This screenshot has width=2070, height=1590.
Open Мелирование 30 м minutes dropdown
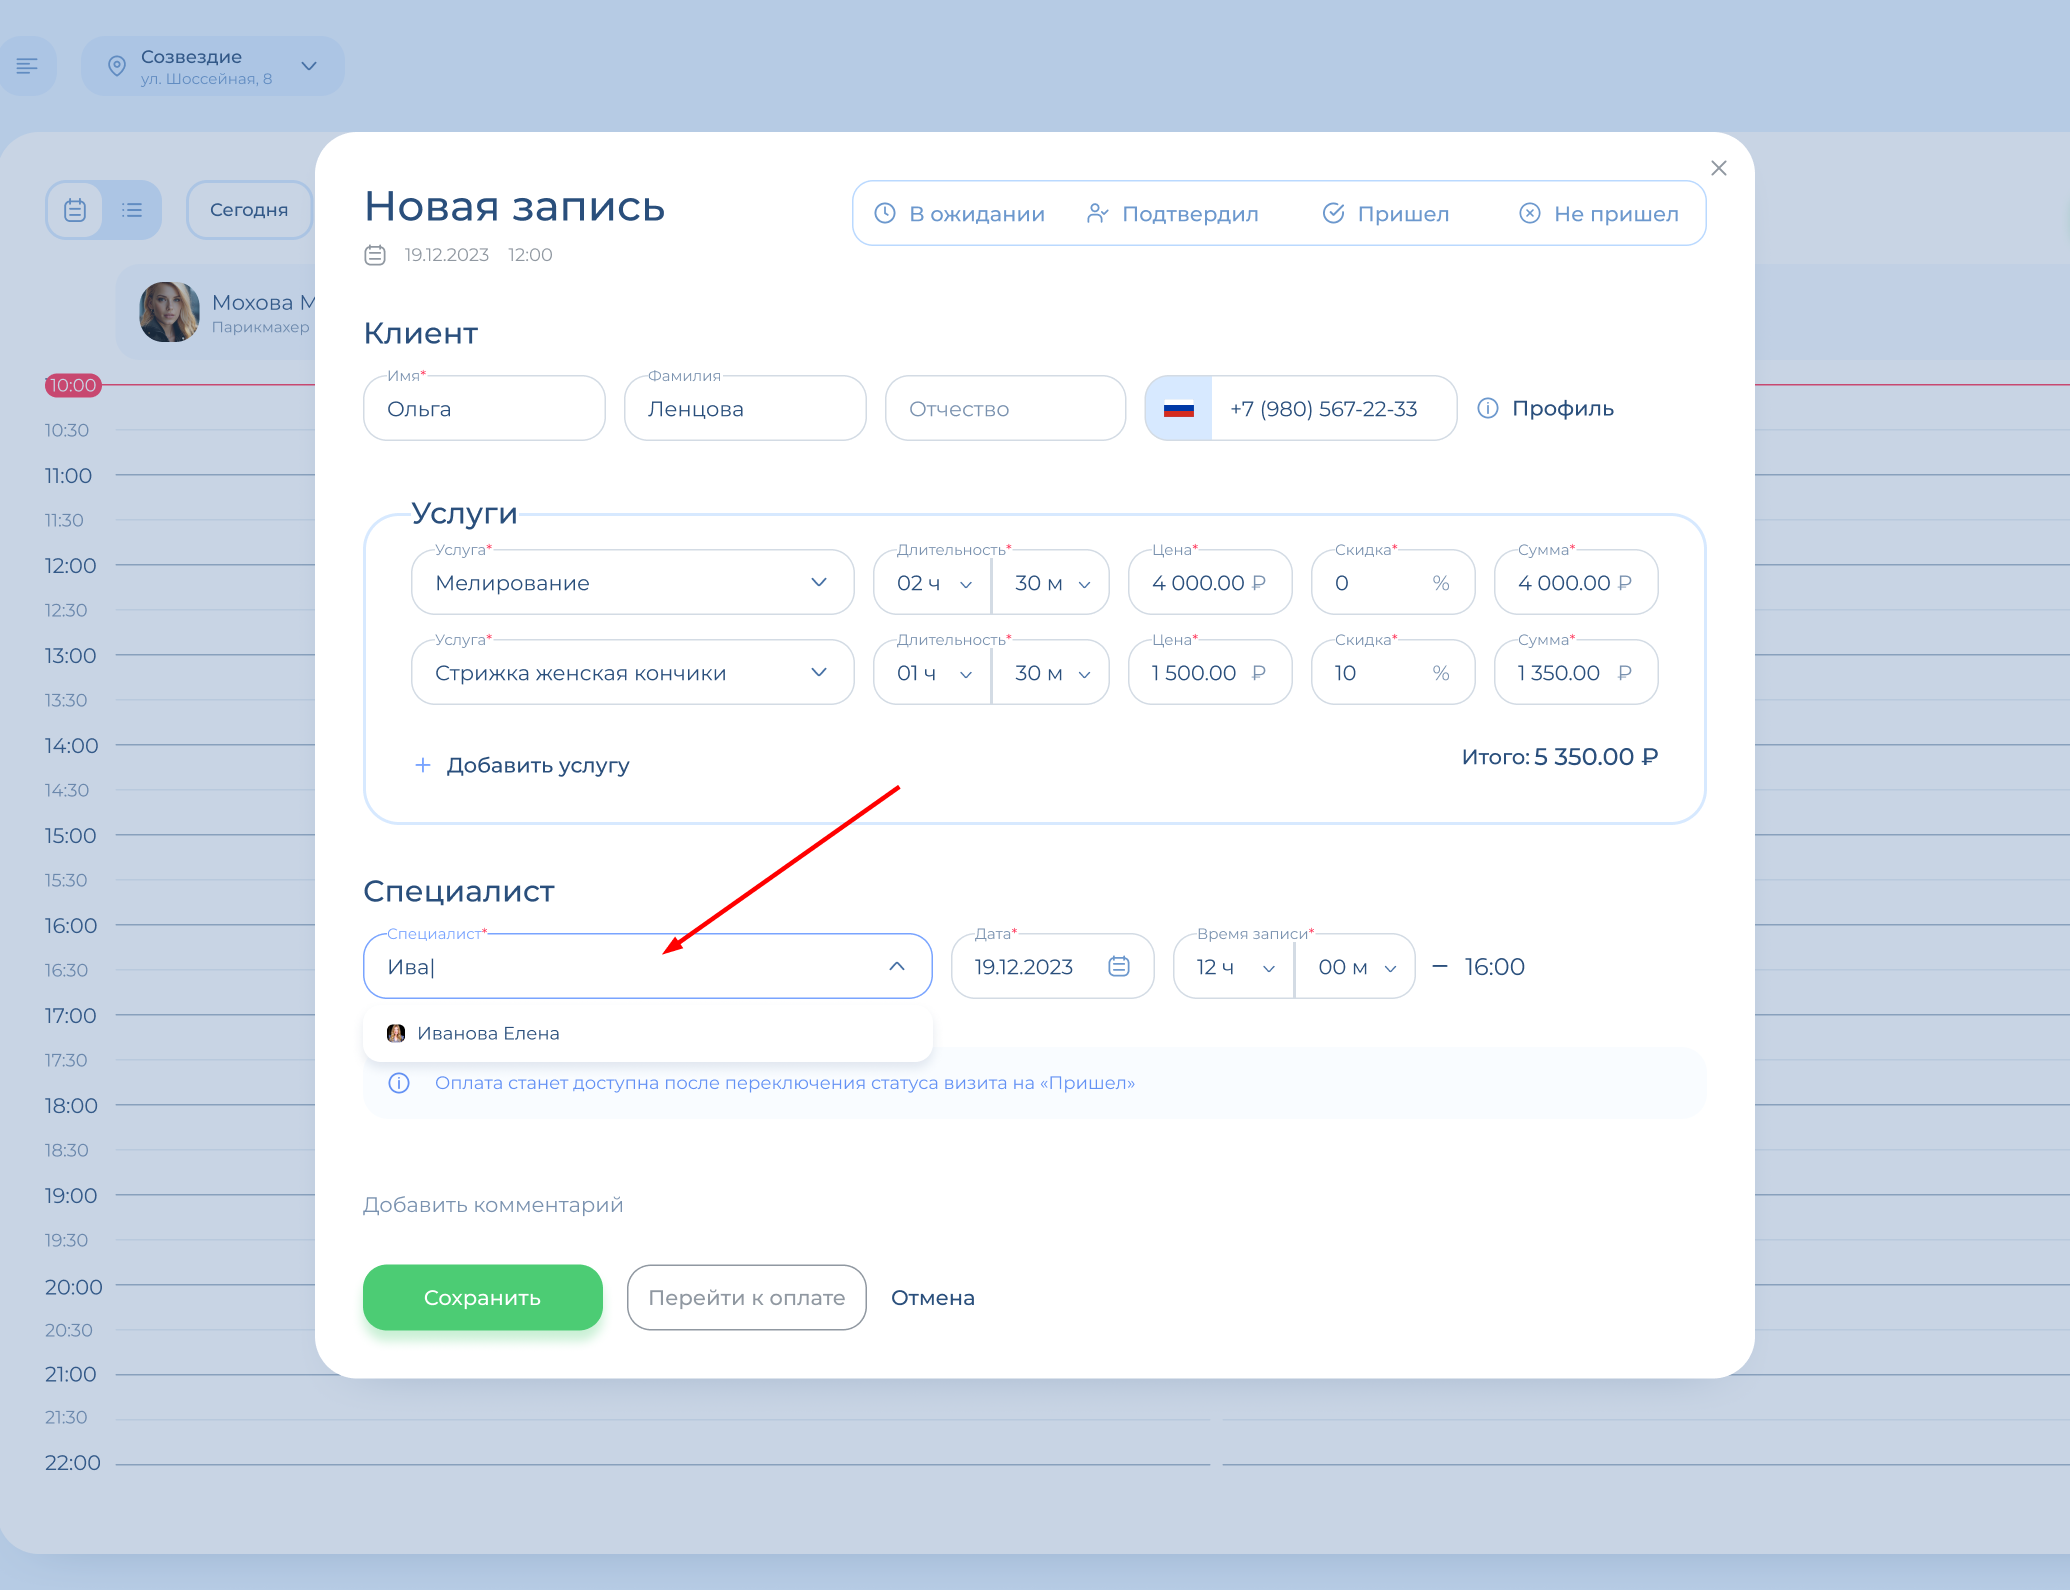click(1051, 582)
